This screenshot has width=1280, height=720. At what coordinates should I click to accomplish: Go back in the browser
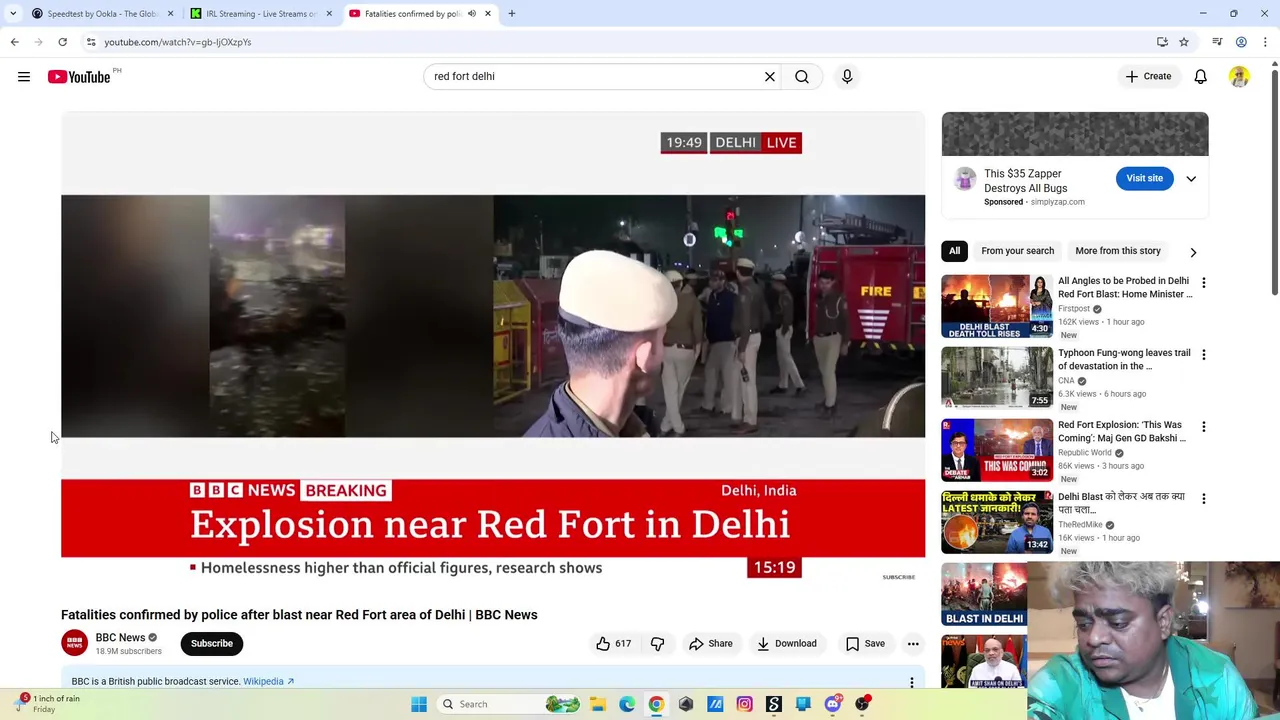coord(14,42)
